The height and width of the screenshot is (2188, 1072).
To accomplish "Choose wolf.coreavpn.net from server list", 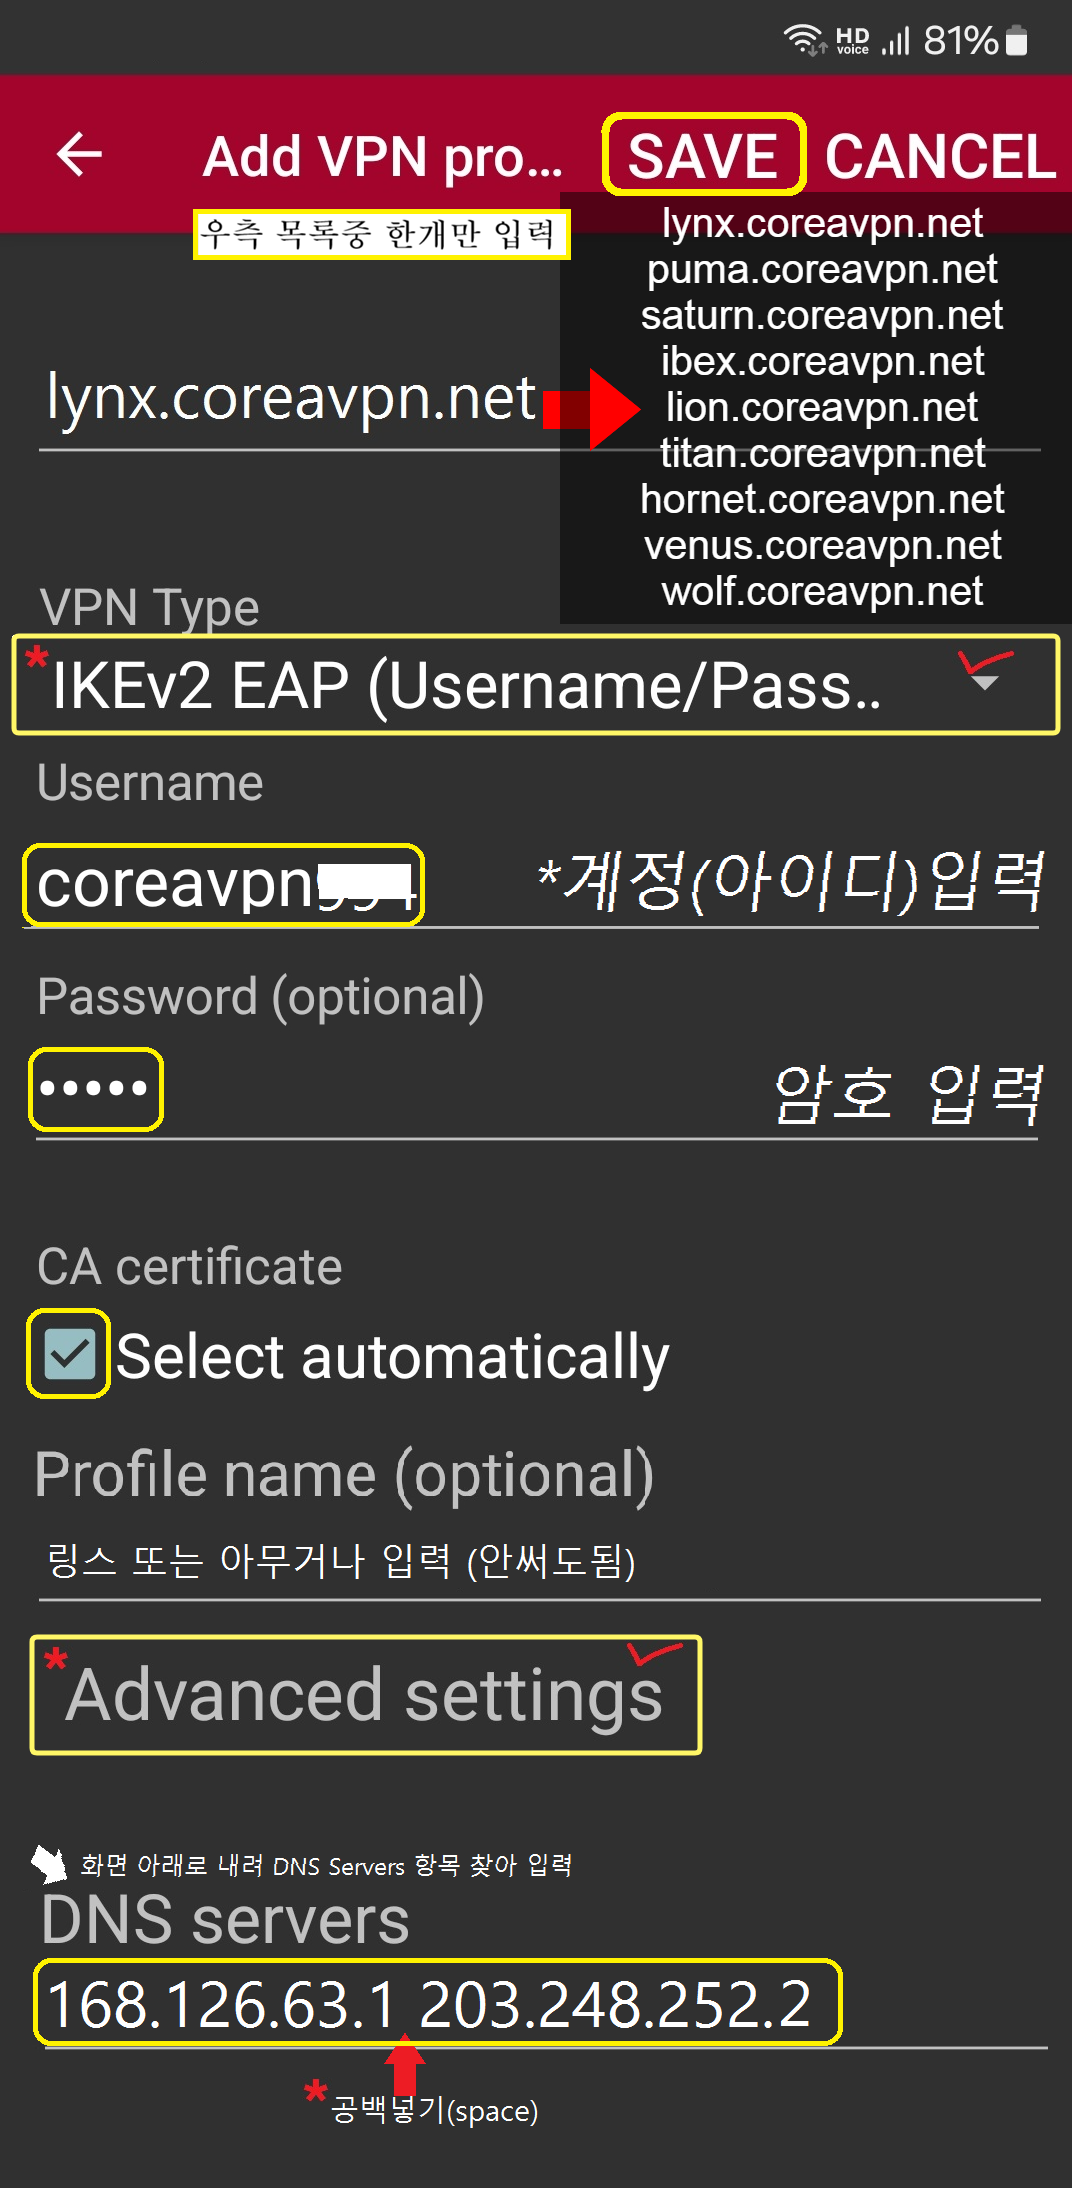I will pyautogui.click(x=822, y=592).
